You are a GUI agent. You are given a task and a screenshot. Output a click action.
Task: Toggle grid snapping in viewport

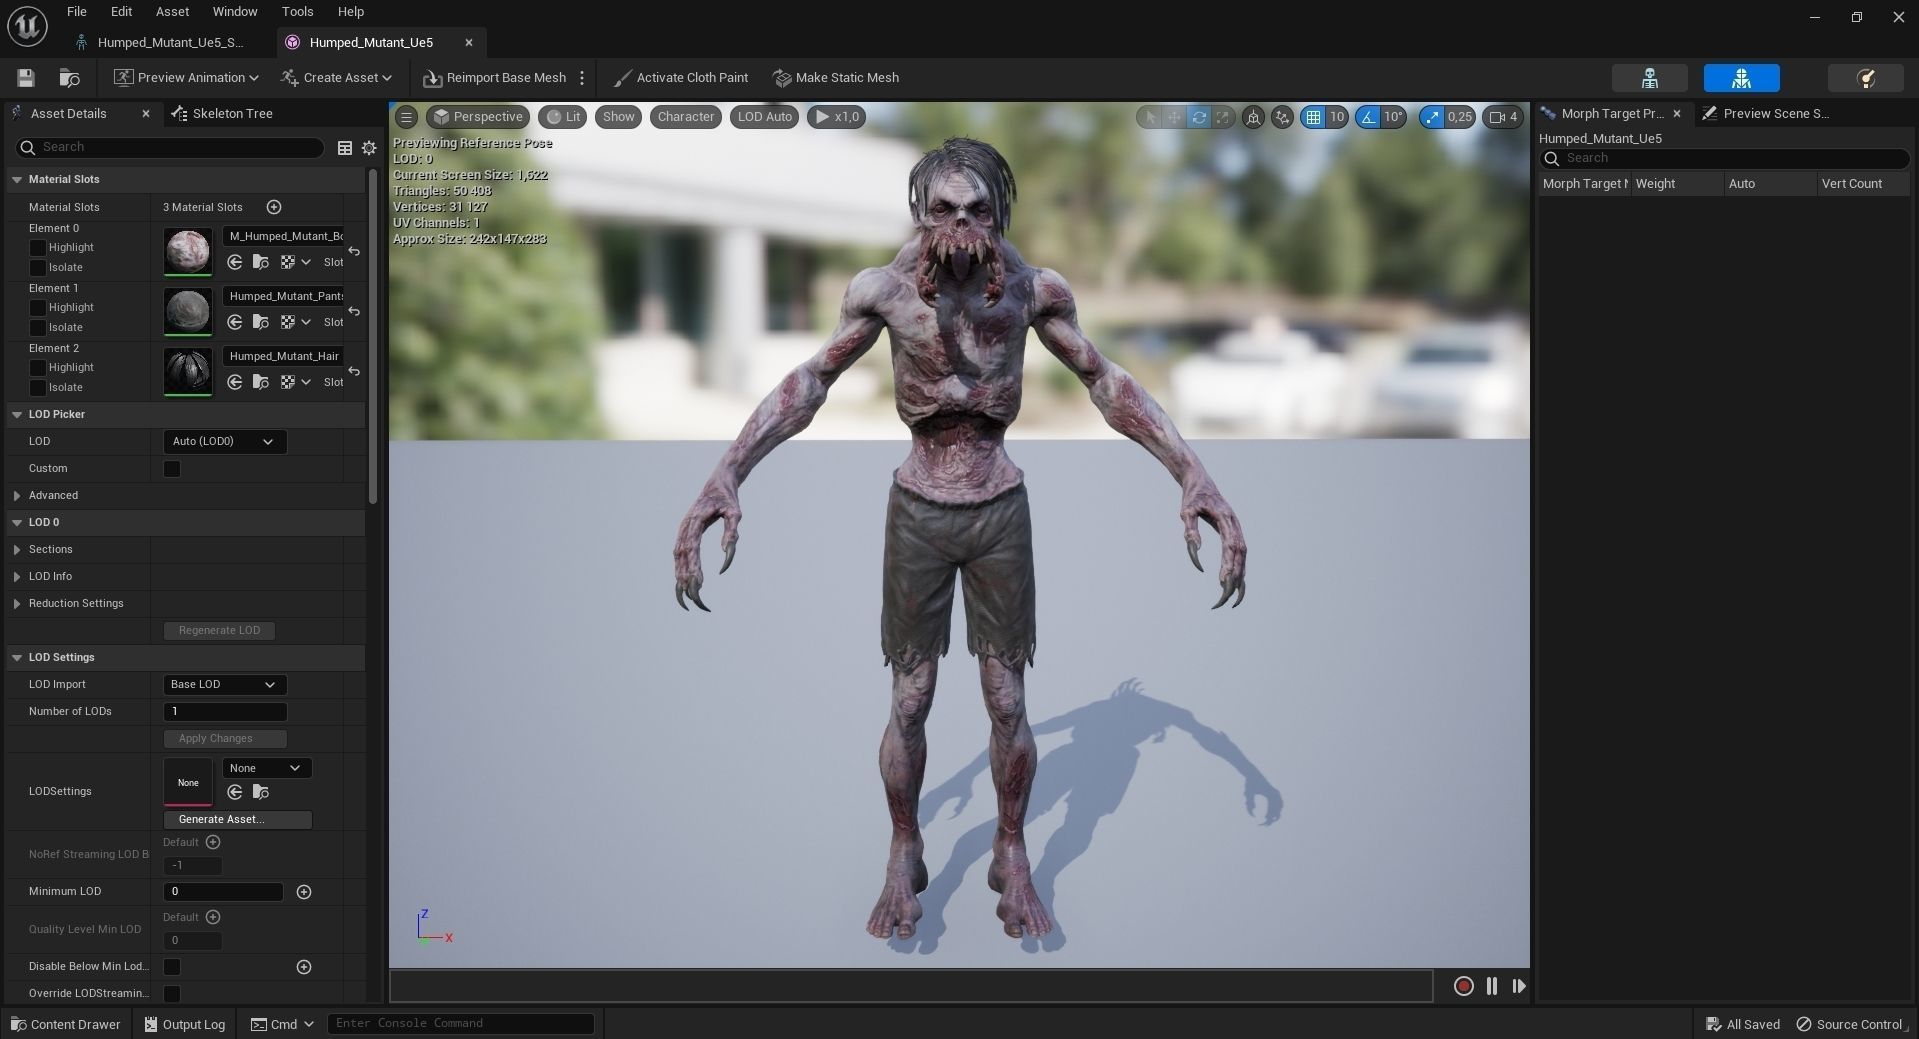1313,117
